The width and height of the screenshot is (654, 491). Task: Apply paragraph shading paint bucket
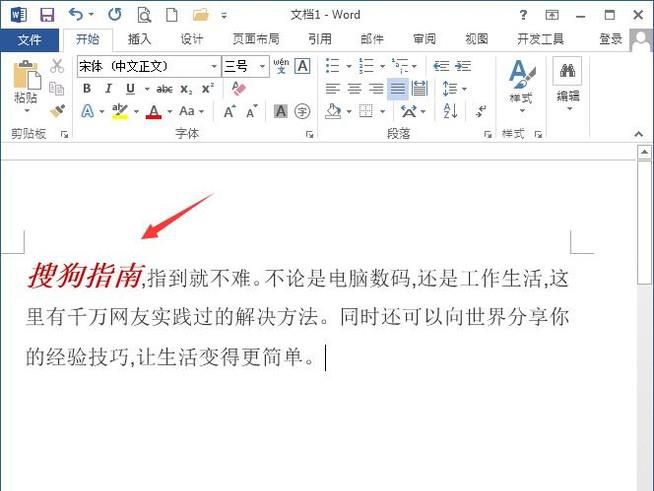pyautogui.click(x=333, y=111)
